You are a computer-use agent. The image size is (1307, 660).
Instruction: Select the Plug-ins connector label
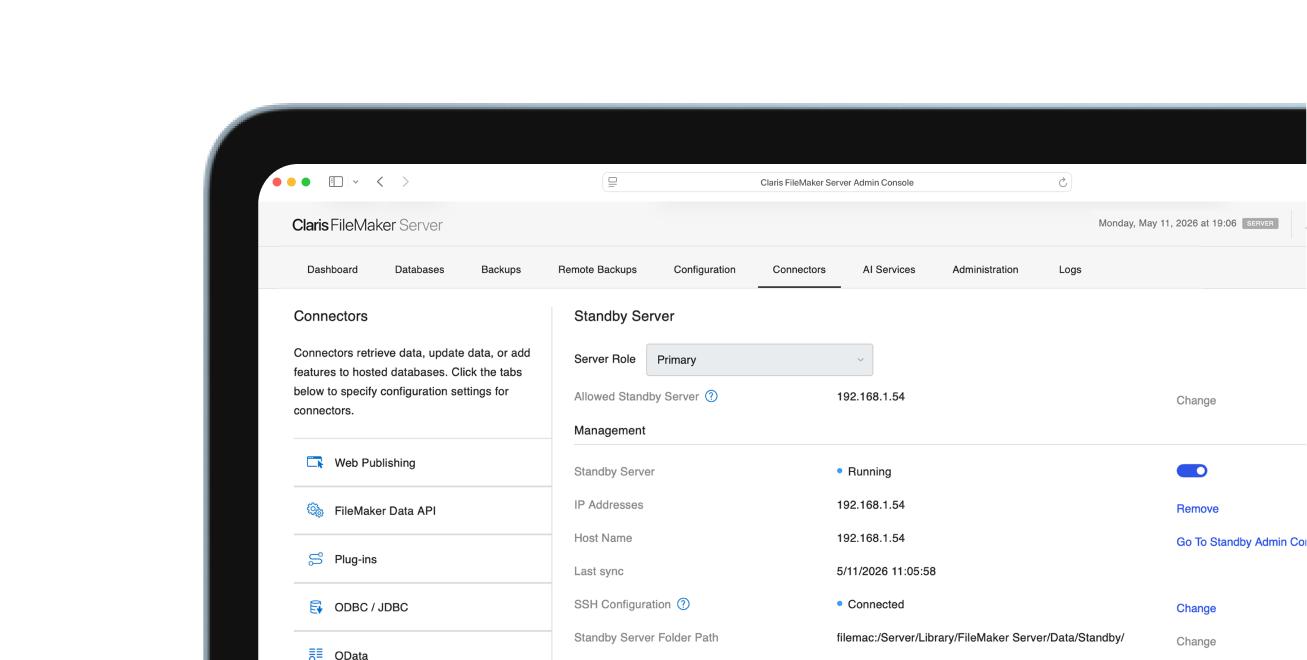tap(356, 559)
